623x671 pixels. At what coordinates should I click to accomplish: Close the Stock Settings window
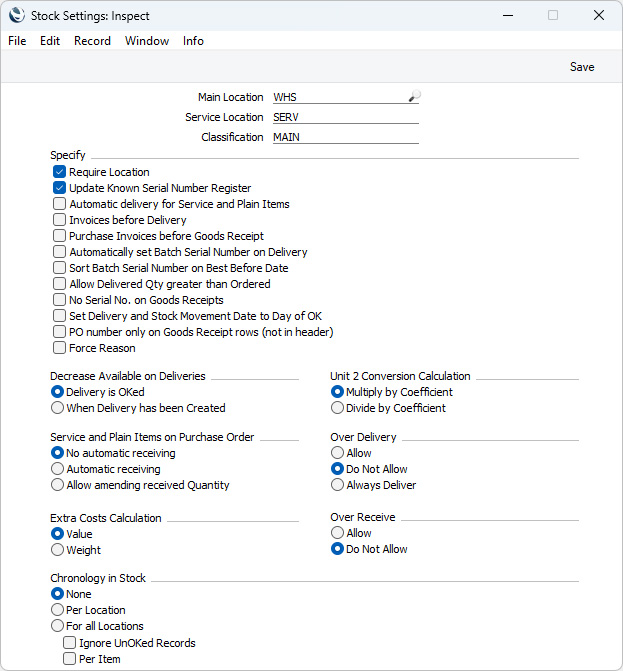pyautogui.click(x=599, y=15)
